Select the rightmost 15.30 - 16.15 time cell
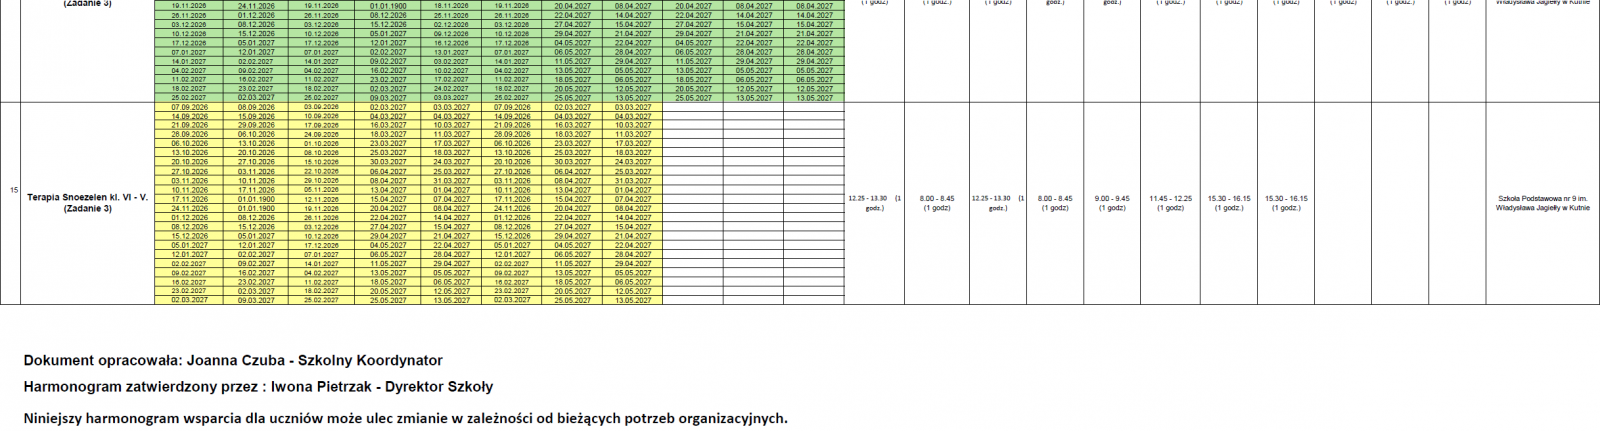 pos(1286,203)
